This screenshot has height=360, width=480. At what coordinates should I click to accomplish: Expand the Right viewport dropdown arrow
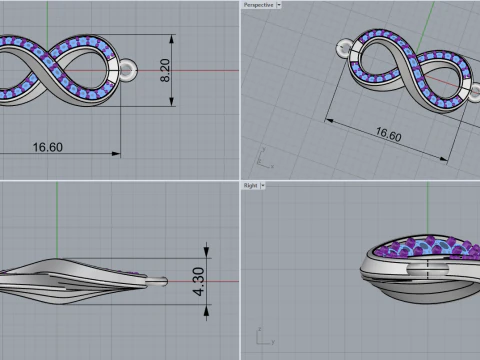263,186
